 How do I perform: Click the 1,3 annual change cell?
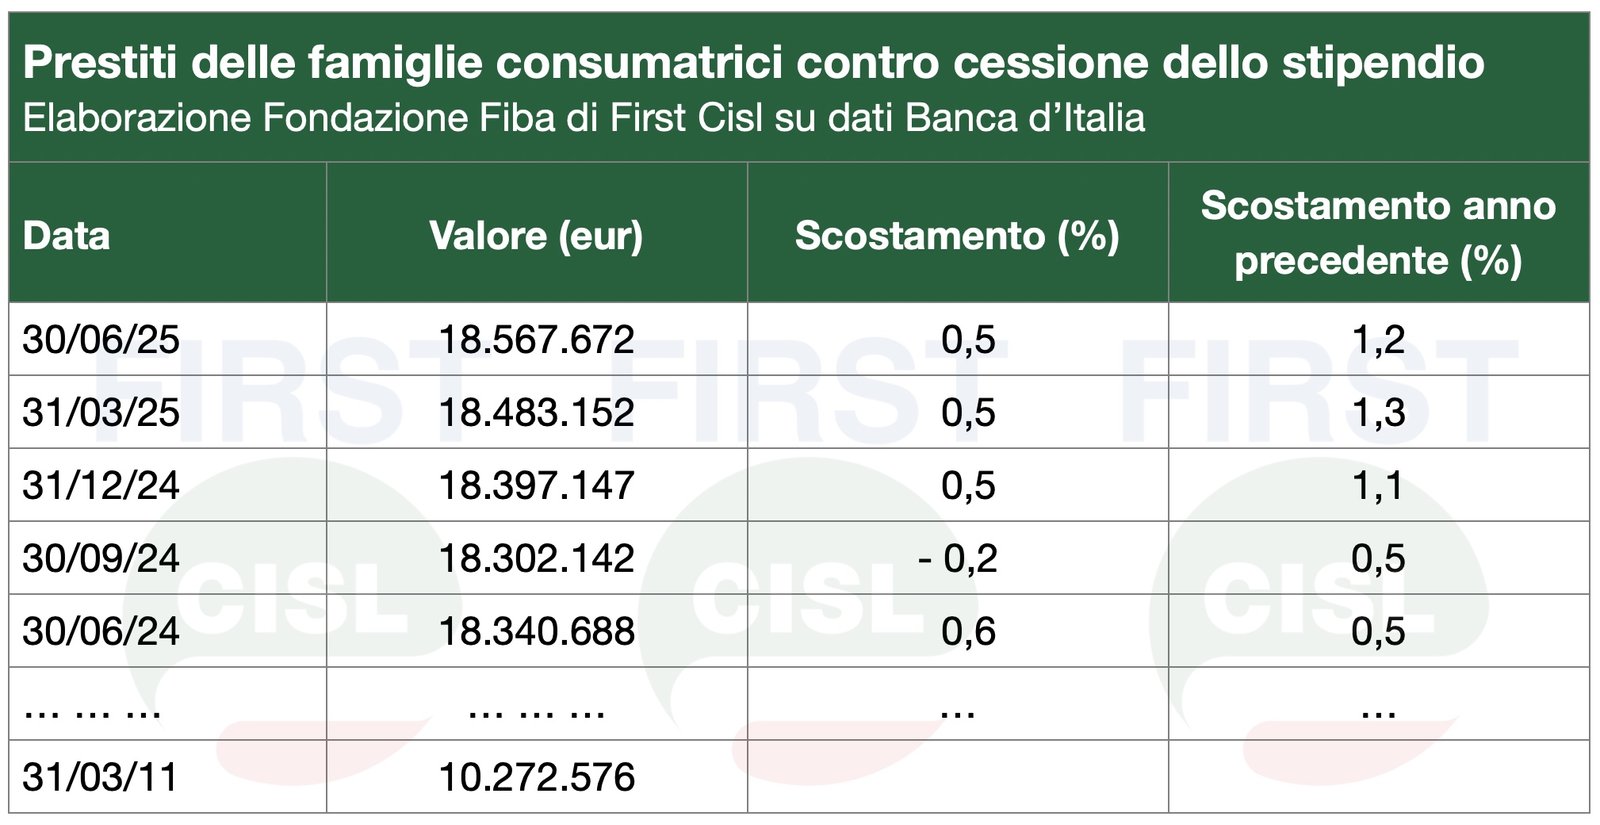pos(1378,412)
